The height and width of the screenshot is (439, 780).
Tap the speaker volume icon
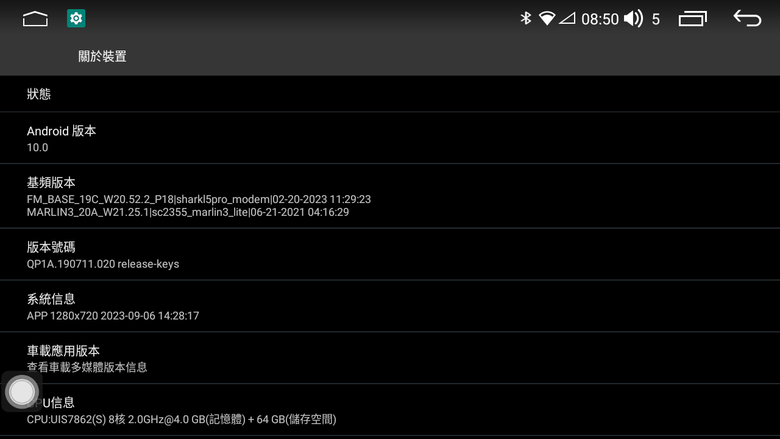[633, 18]
